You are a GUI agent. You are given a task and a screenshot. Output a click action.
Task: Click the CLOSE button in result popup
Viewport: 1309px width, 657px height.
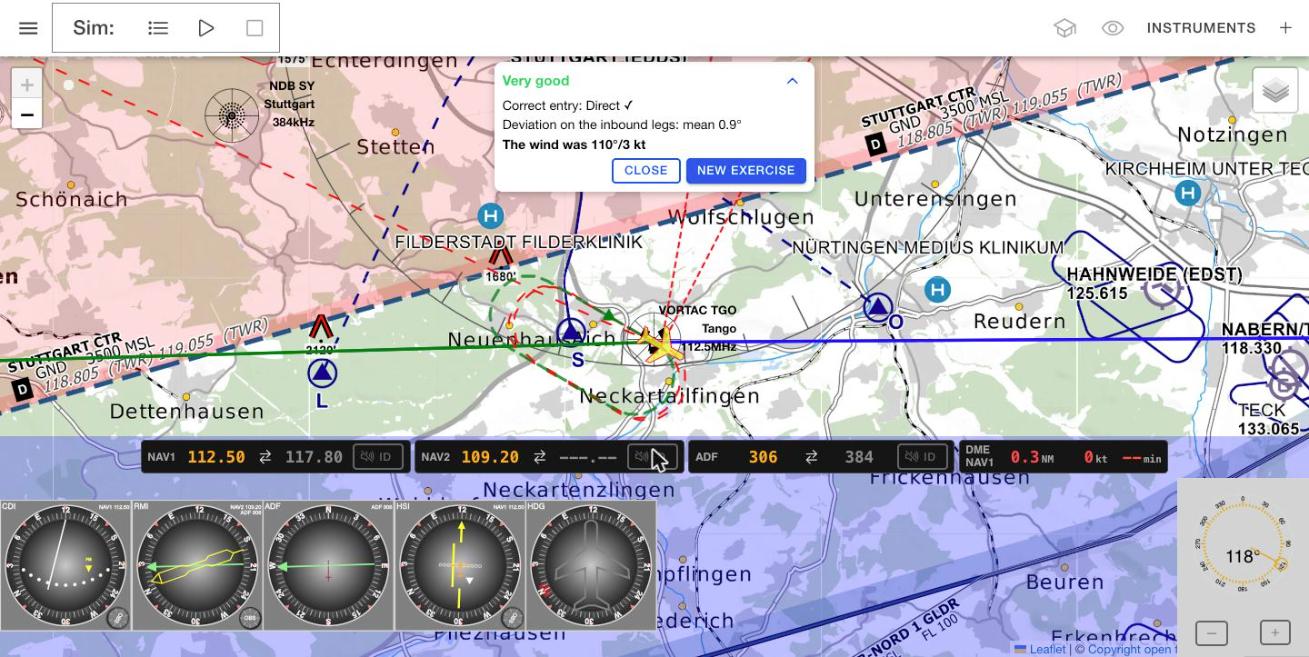646,170
